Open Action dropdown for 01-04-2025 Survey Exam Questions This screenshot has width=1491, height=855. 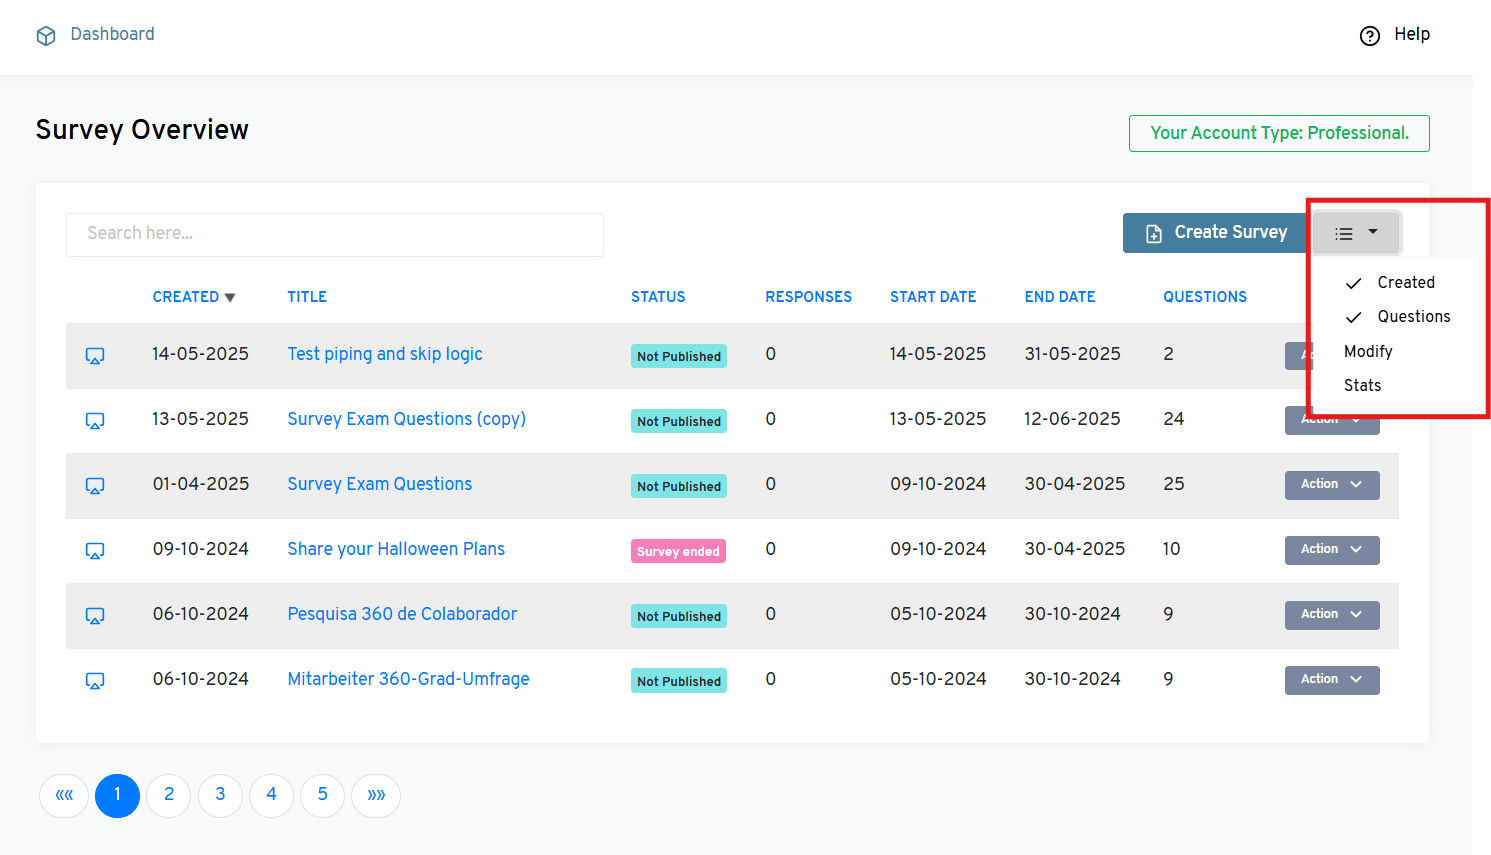pyautogui.click(x=1332, y=485)
